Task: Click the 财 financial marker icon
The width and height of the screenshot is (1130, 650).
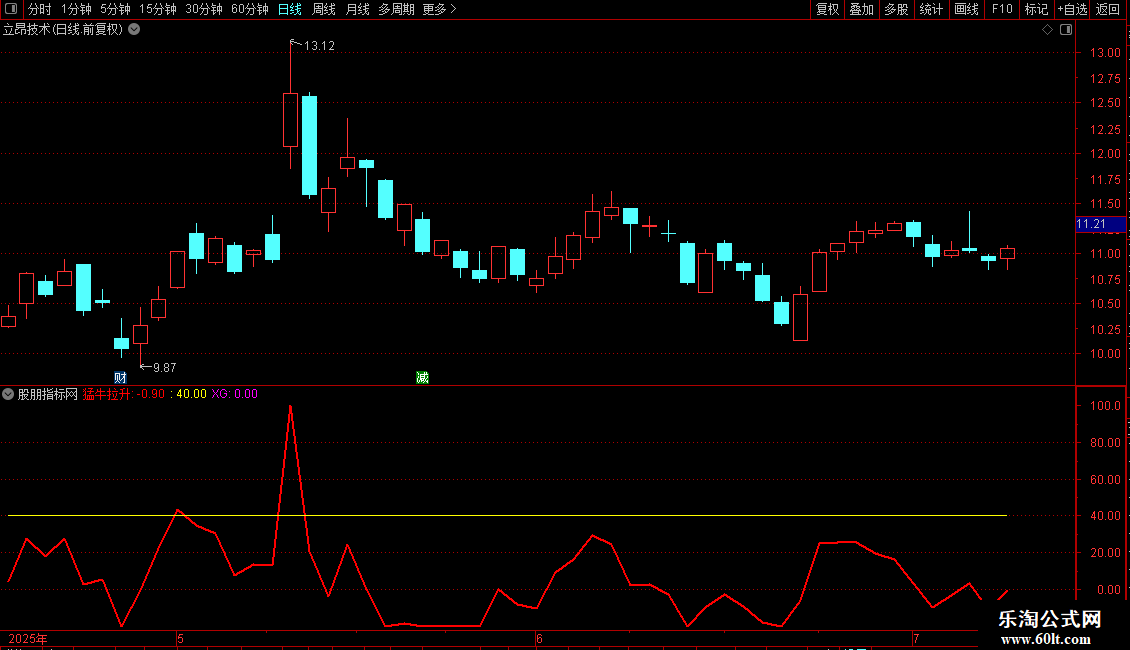Action: click(120, 378)
